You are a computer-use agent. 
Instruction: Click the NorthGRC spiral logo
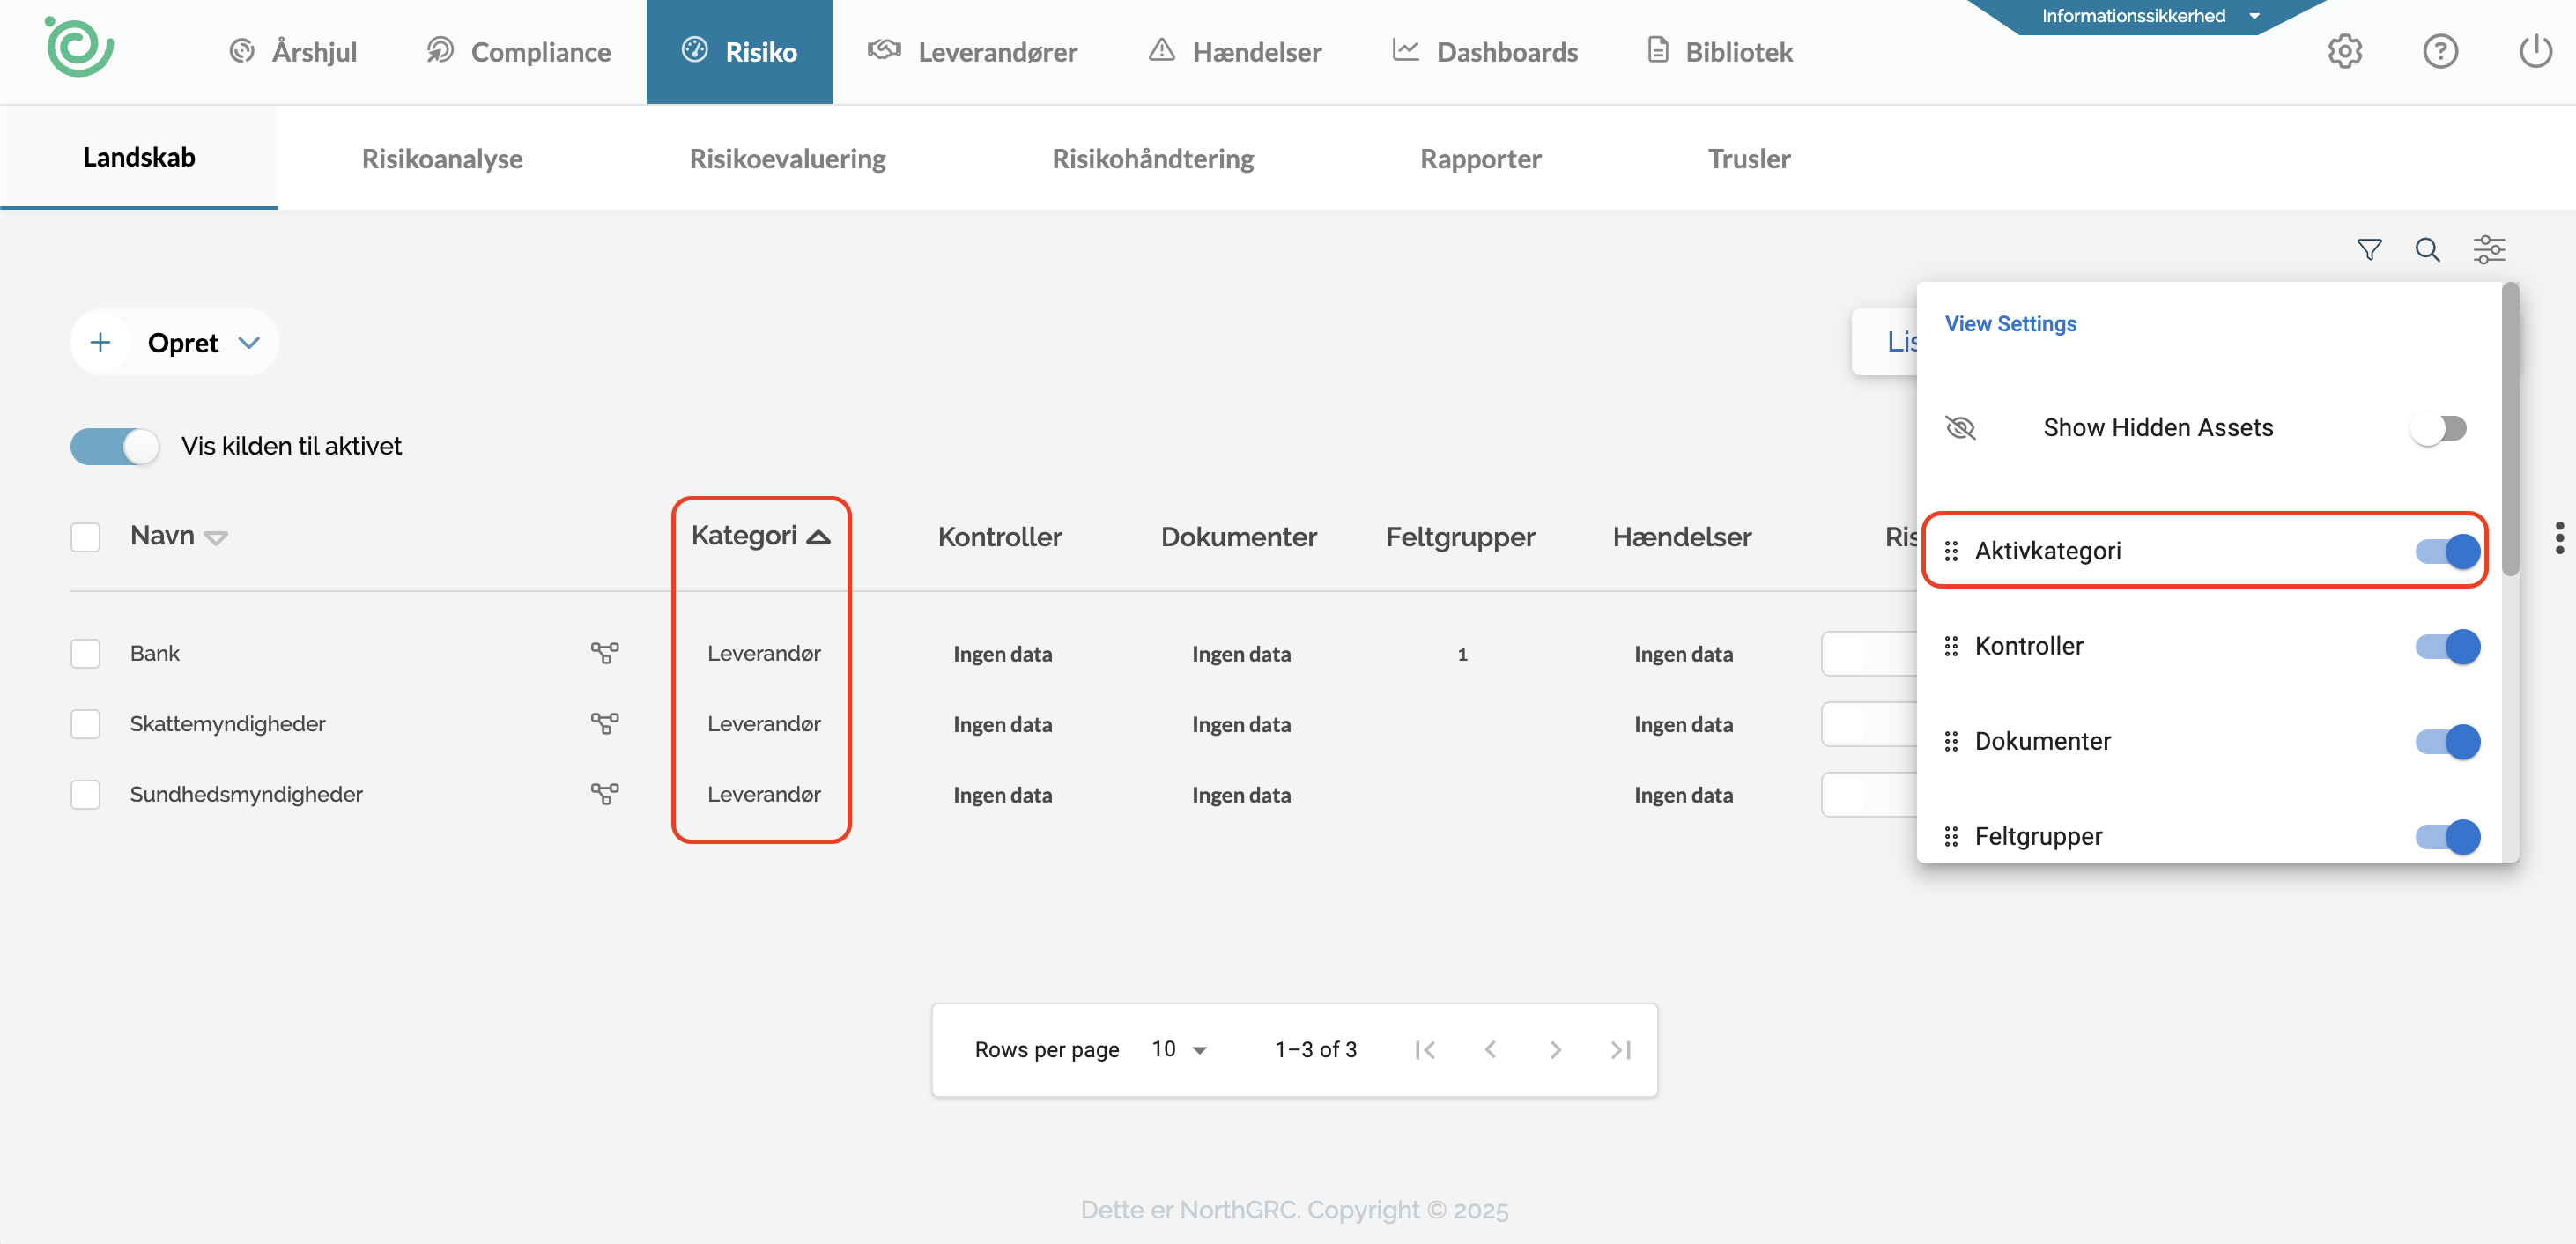[79, 47]
